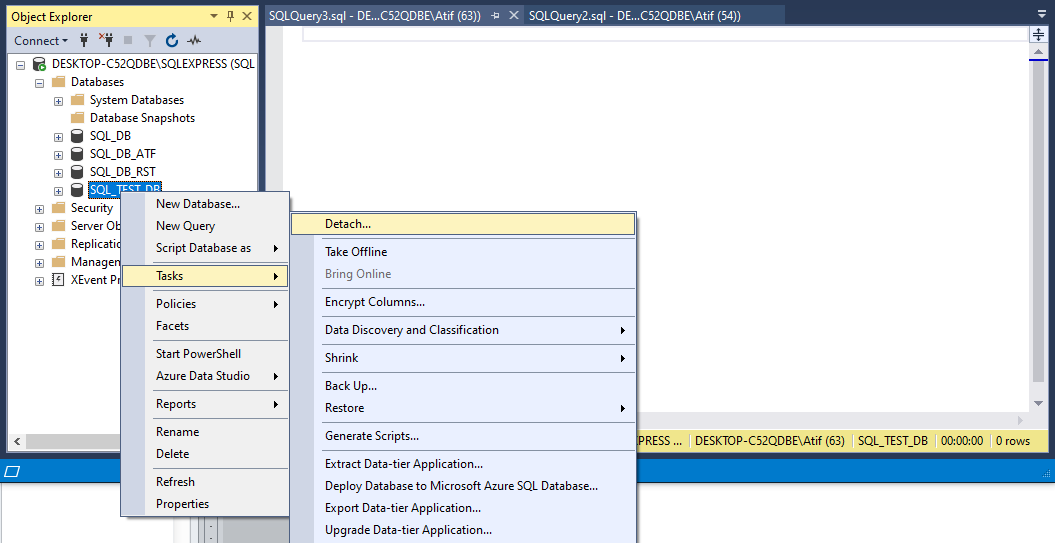Expand the Security node

point(39,209)
